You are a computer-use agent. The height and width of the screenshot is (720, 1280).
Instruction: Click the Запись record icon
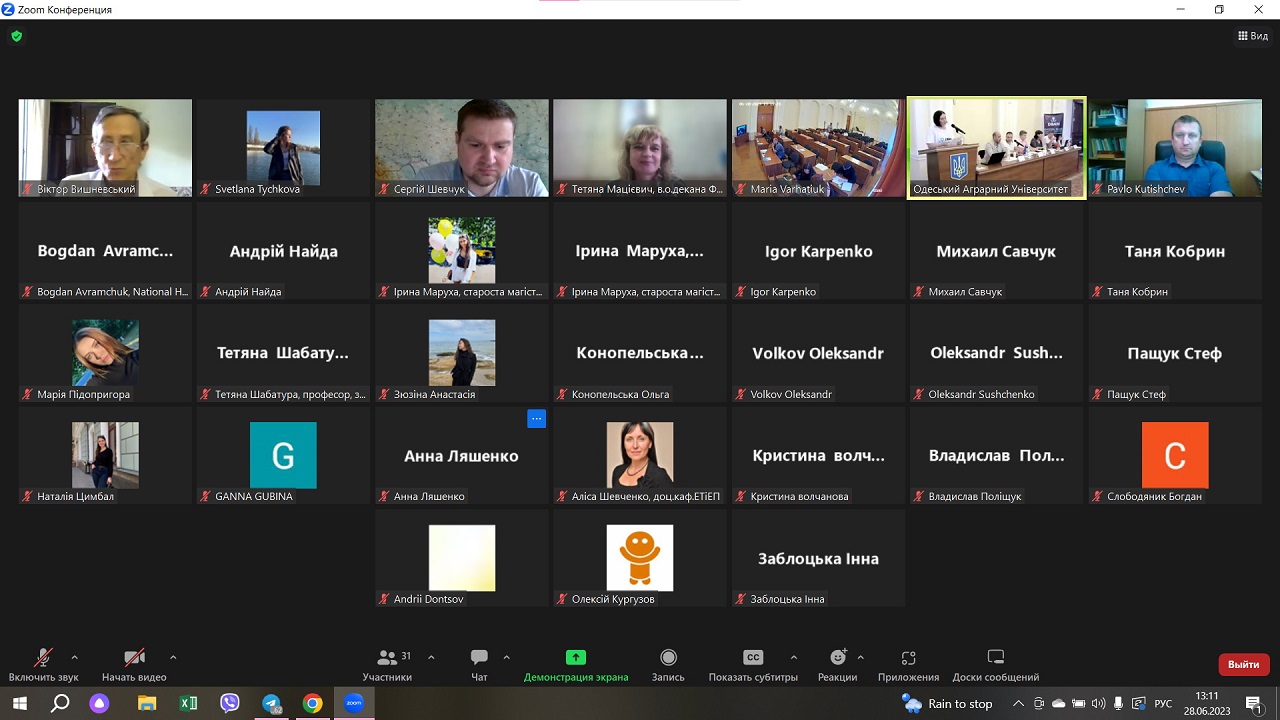click(668, 658)
